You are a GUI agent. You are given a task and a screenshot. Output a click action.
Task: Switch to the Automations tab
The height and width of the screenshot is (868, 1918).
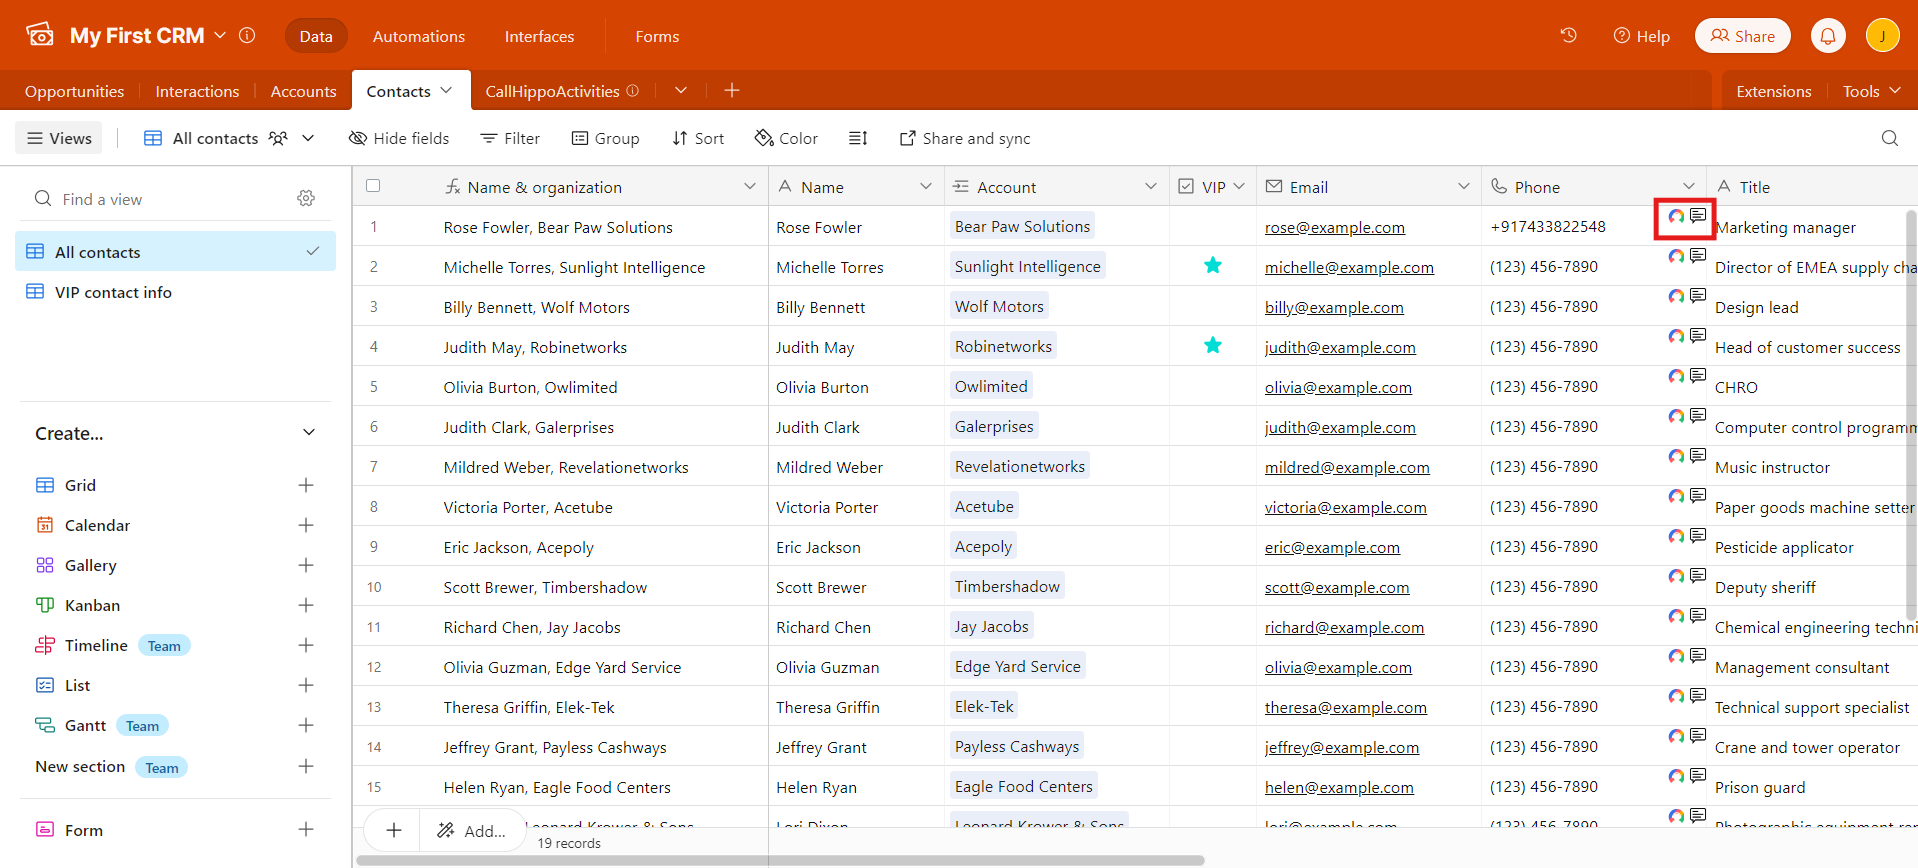[x=419, y=36]
